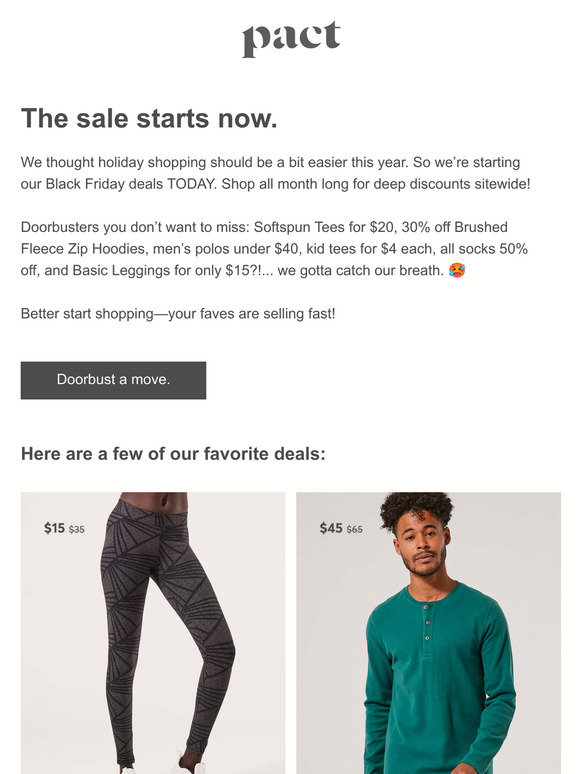The width and height of the screenshot is (580, 774).
Task: Click the 'Doorbust a move.' button
Action: [x=113, y=380]
